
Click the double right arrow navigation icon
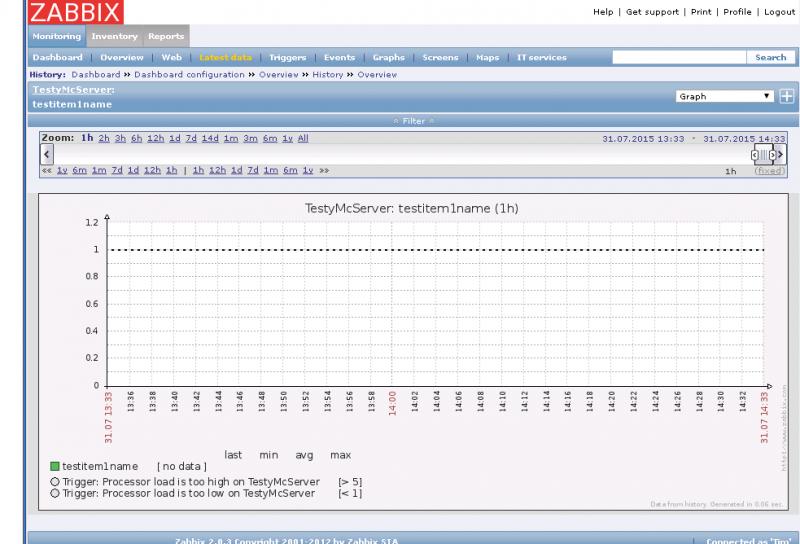point(324,171)
